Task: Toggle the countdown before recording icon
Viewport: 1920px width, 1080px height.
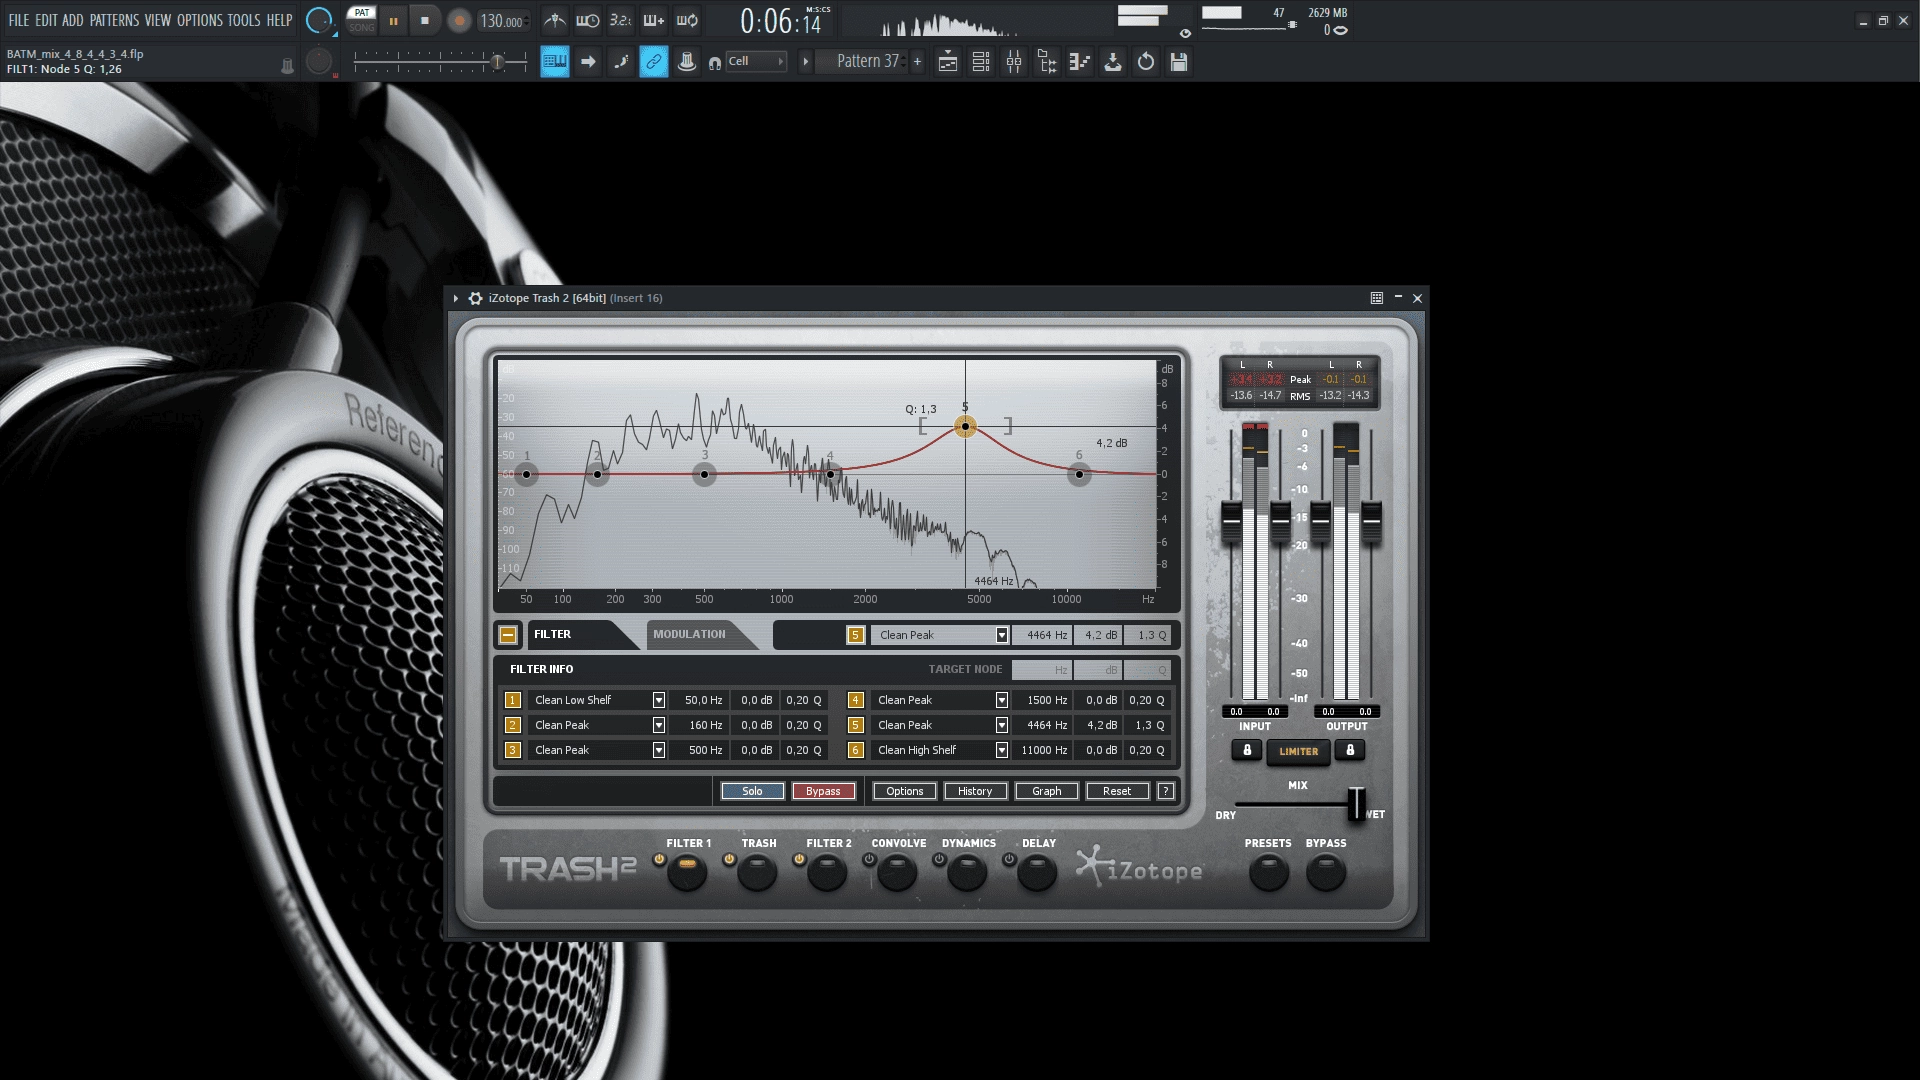Action: pyautogui.click(x=621, y=20)
